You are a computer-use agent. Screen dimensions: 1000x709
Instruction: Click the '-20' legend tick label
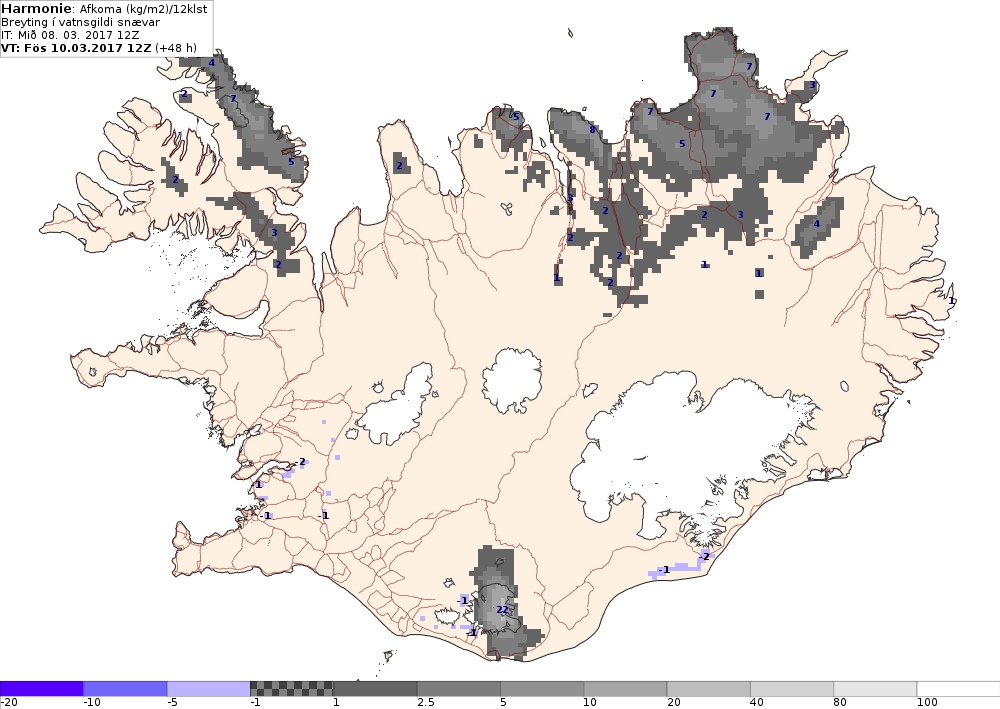tap(8, 703)
